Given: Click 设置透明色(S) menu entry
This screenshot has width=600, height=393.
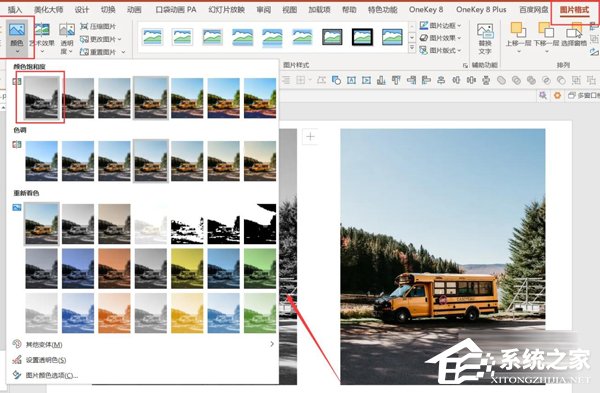Looking at the screenshot, I should (x=46, y=360).
